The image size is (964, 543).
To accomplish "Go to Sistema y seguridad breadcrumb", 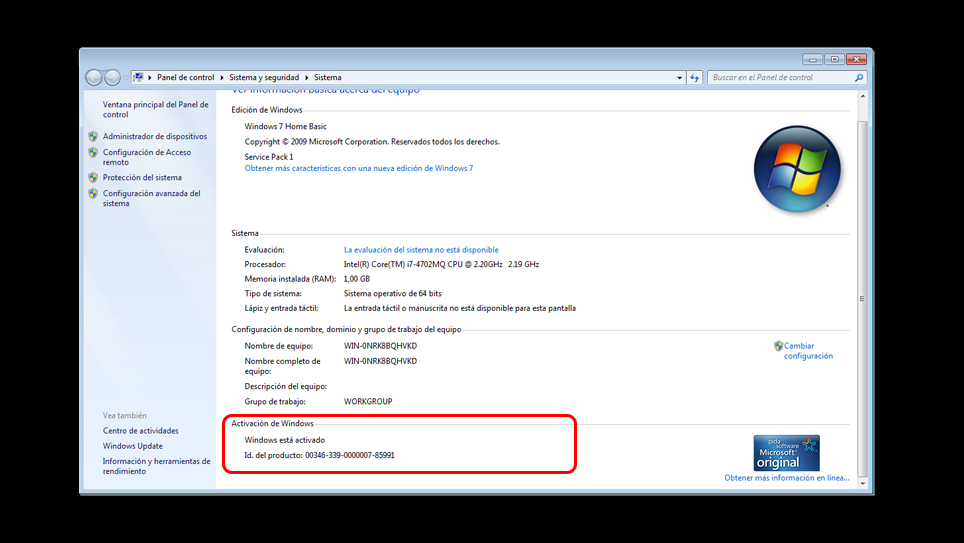I will coord(264,77).
